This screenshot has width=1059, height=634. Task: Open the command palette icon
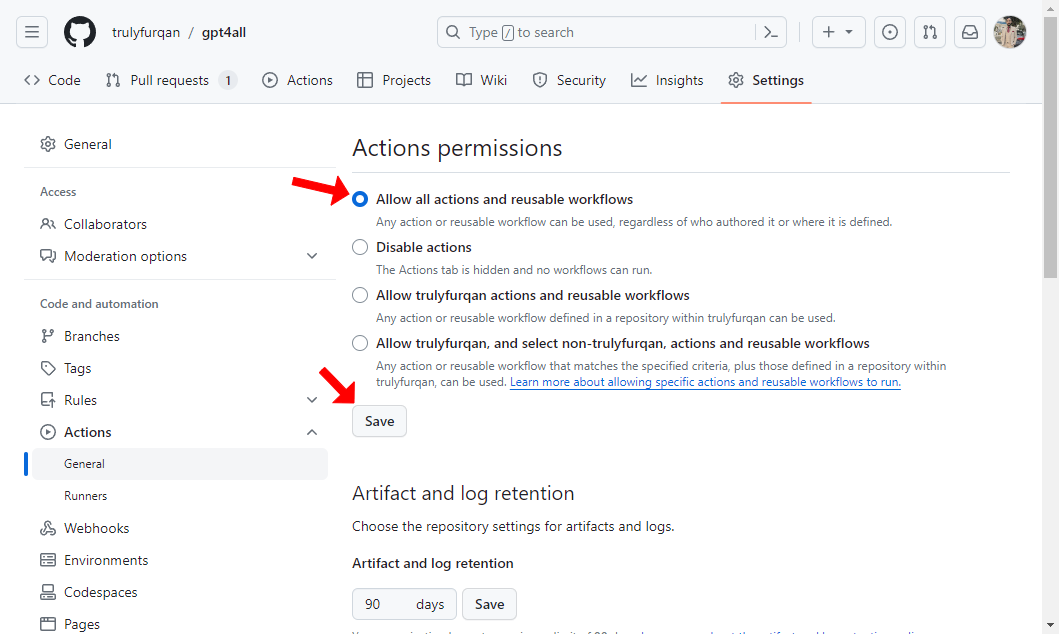[x=770, y=32]
